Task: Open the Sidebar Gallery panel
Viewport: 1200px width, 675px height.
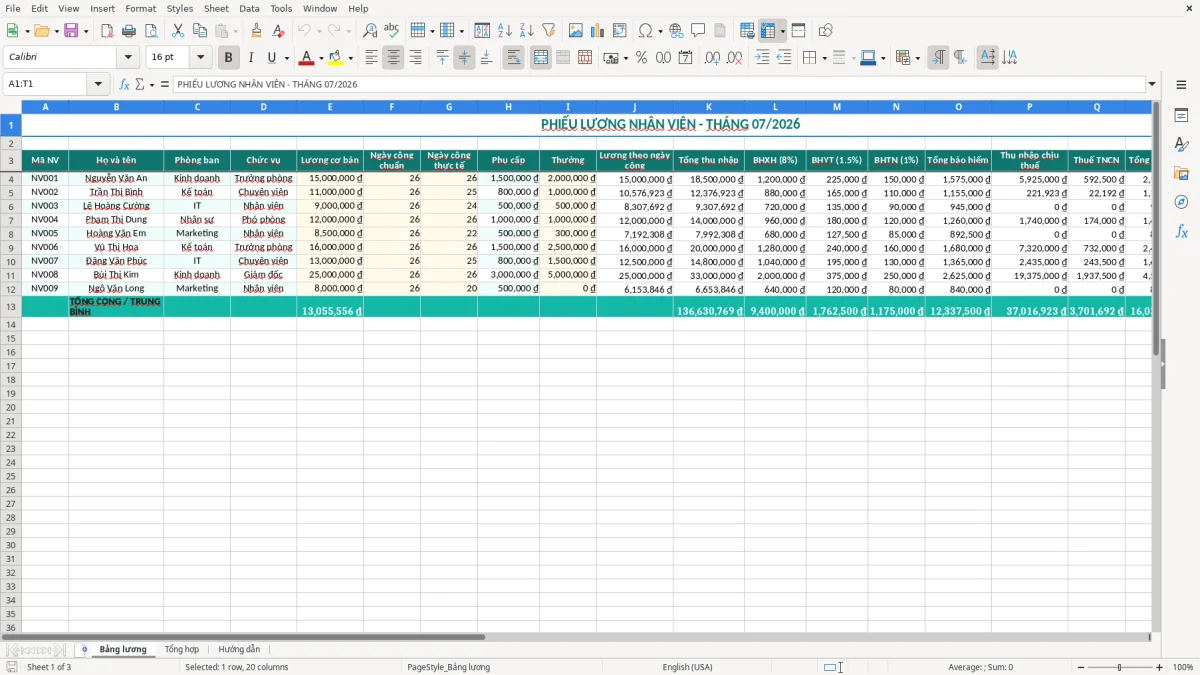Action: (1182, 173)
